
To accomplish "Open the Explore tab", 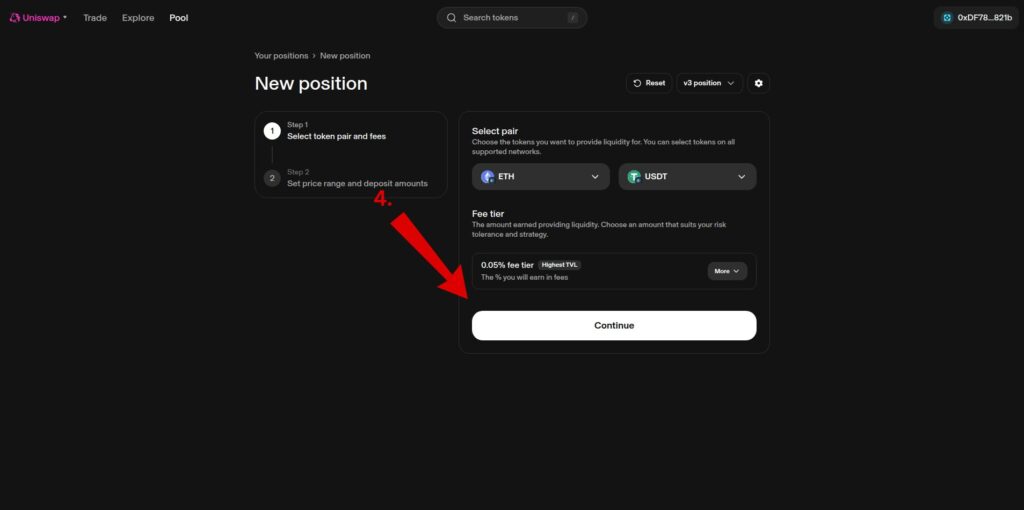I will tap(138, 18).
